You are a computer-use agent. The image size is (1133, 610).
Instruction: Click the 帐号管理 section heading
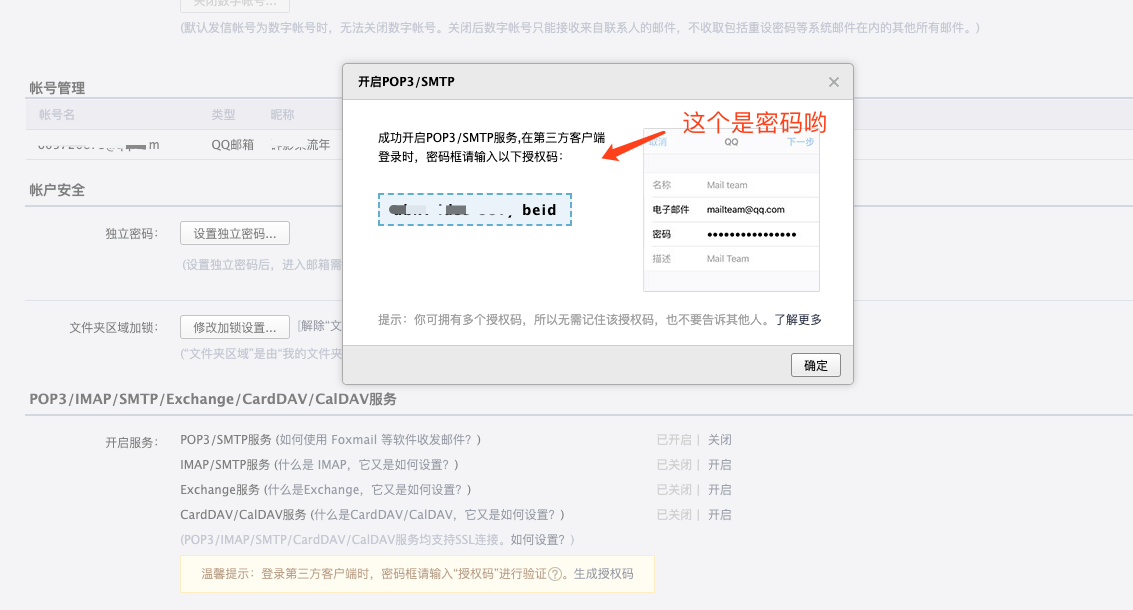coord(57,88)
